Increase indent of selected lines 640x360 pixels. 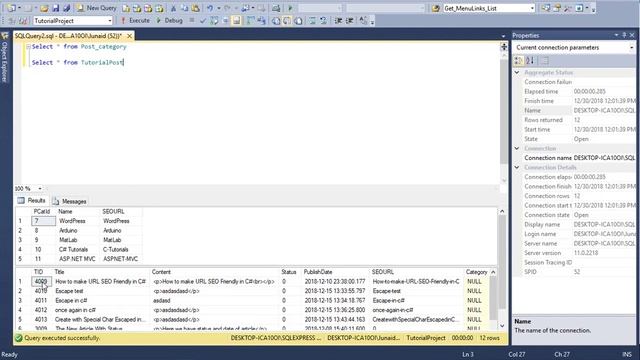coord(350,20)
